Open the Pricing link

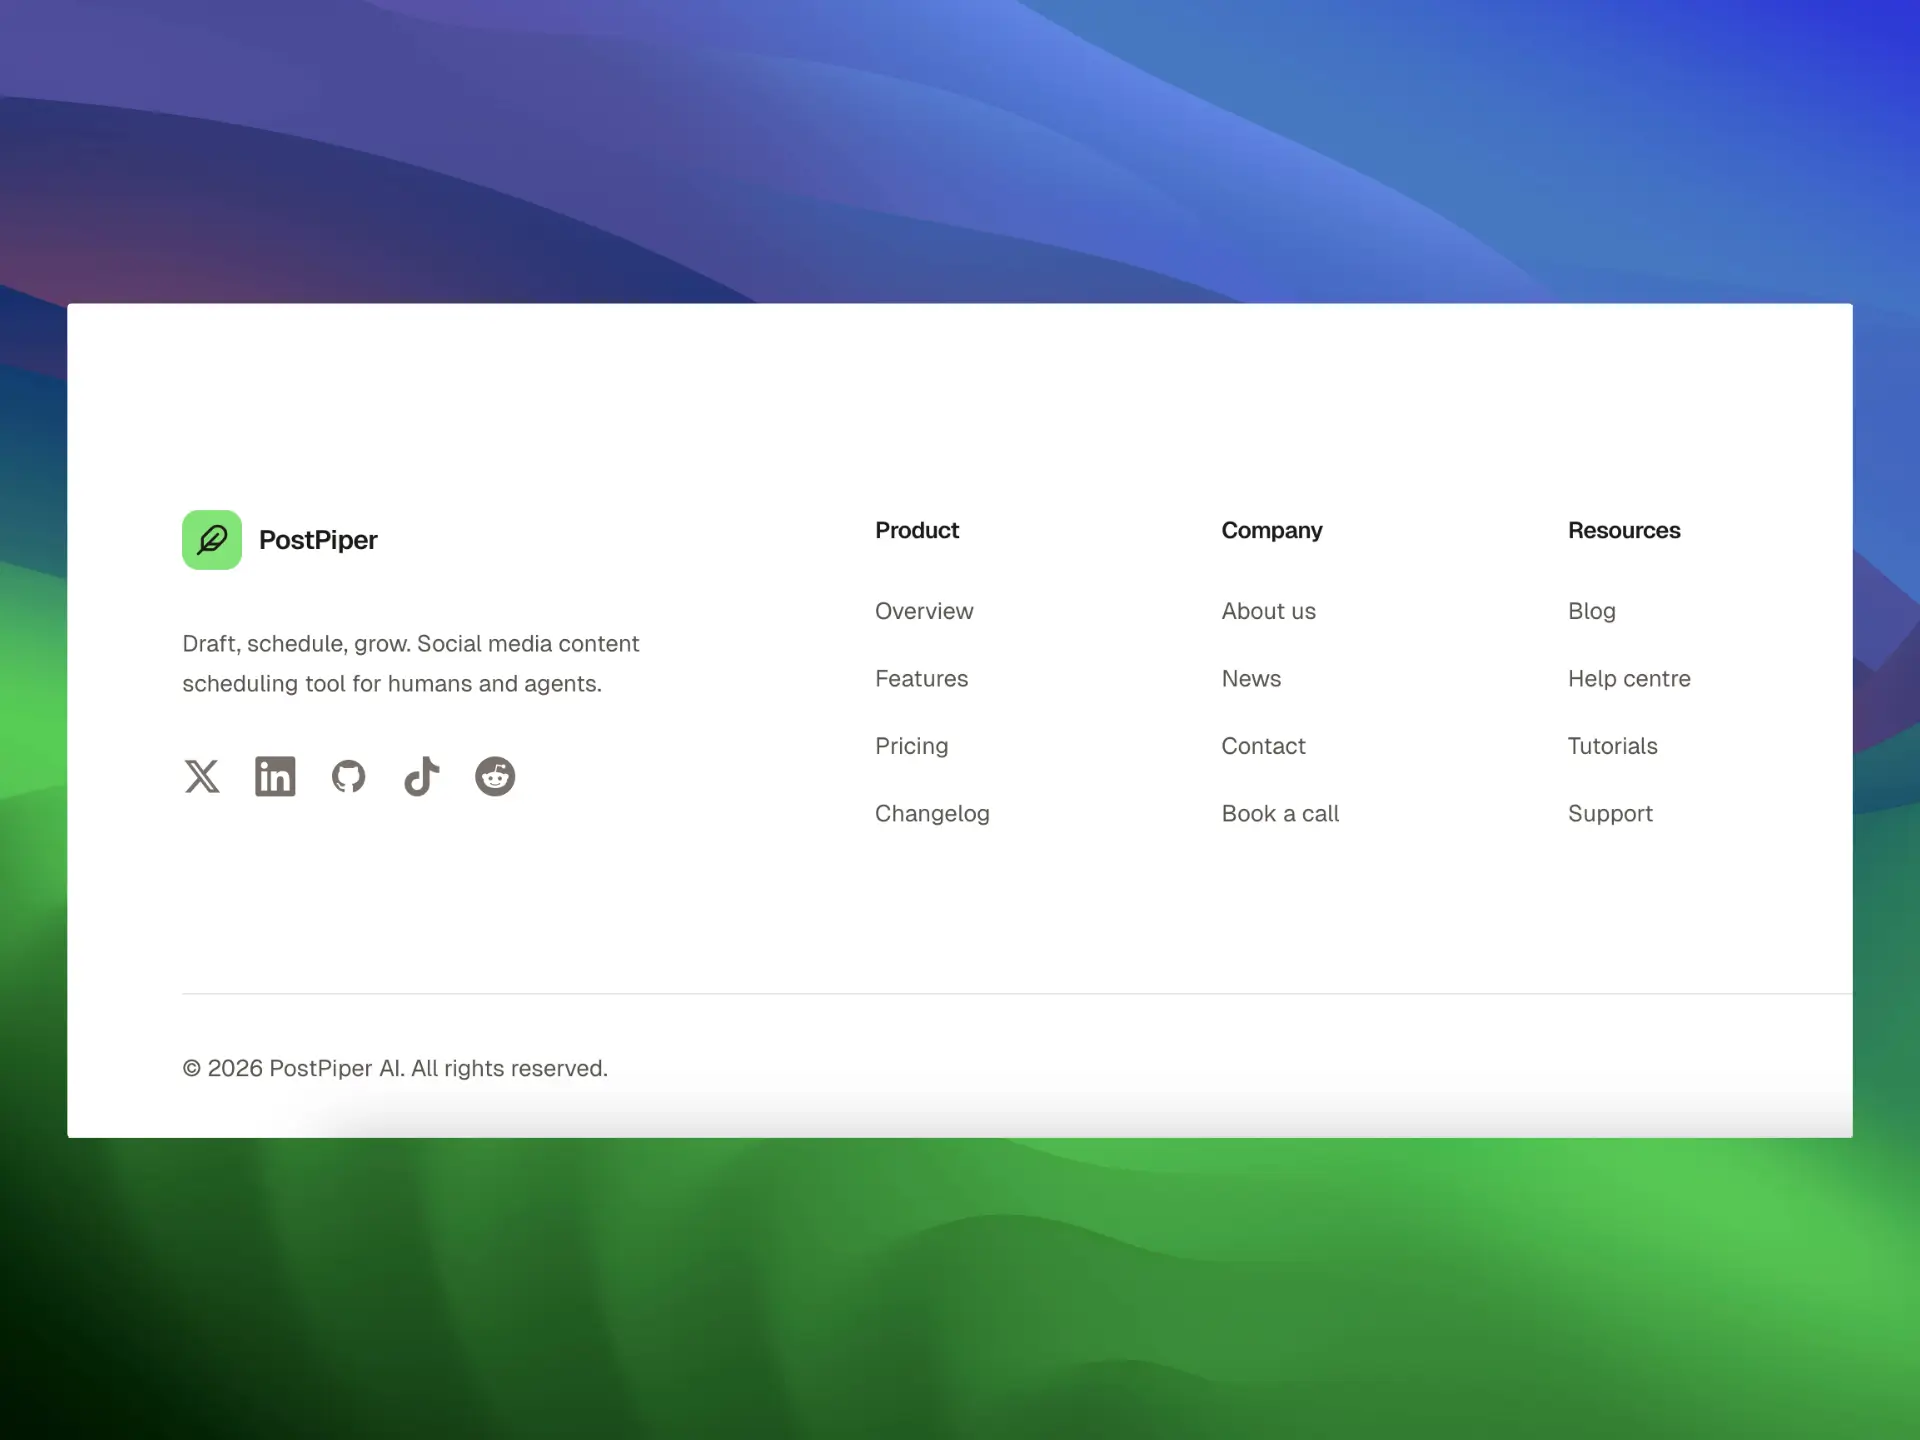(x=911, y=746)
